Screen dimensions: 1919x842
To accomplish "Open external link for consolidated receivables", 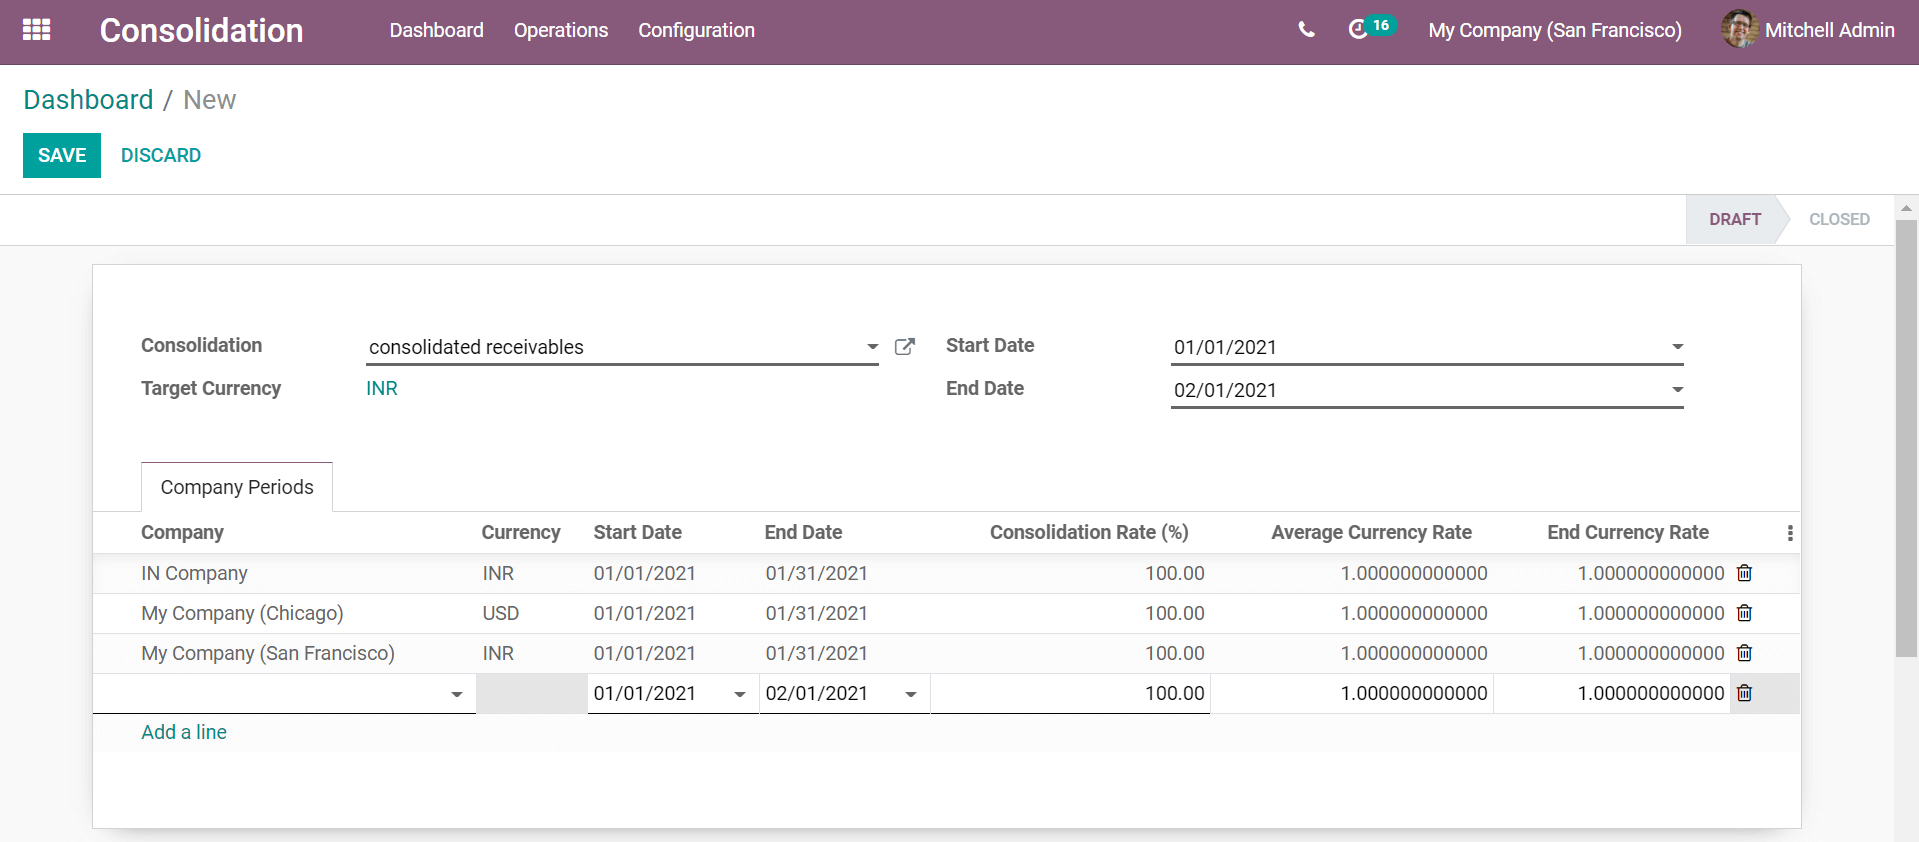I will (904, 347).
